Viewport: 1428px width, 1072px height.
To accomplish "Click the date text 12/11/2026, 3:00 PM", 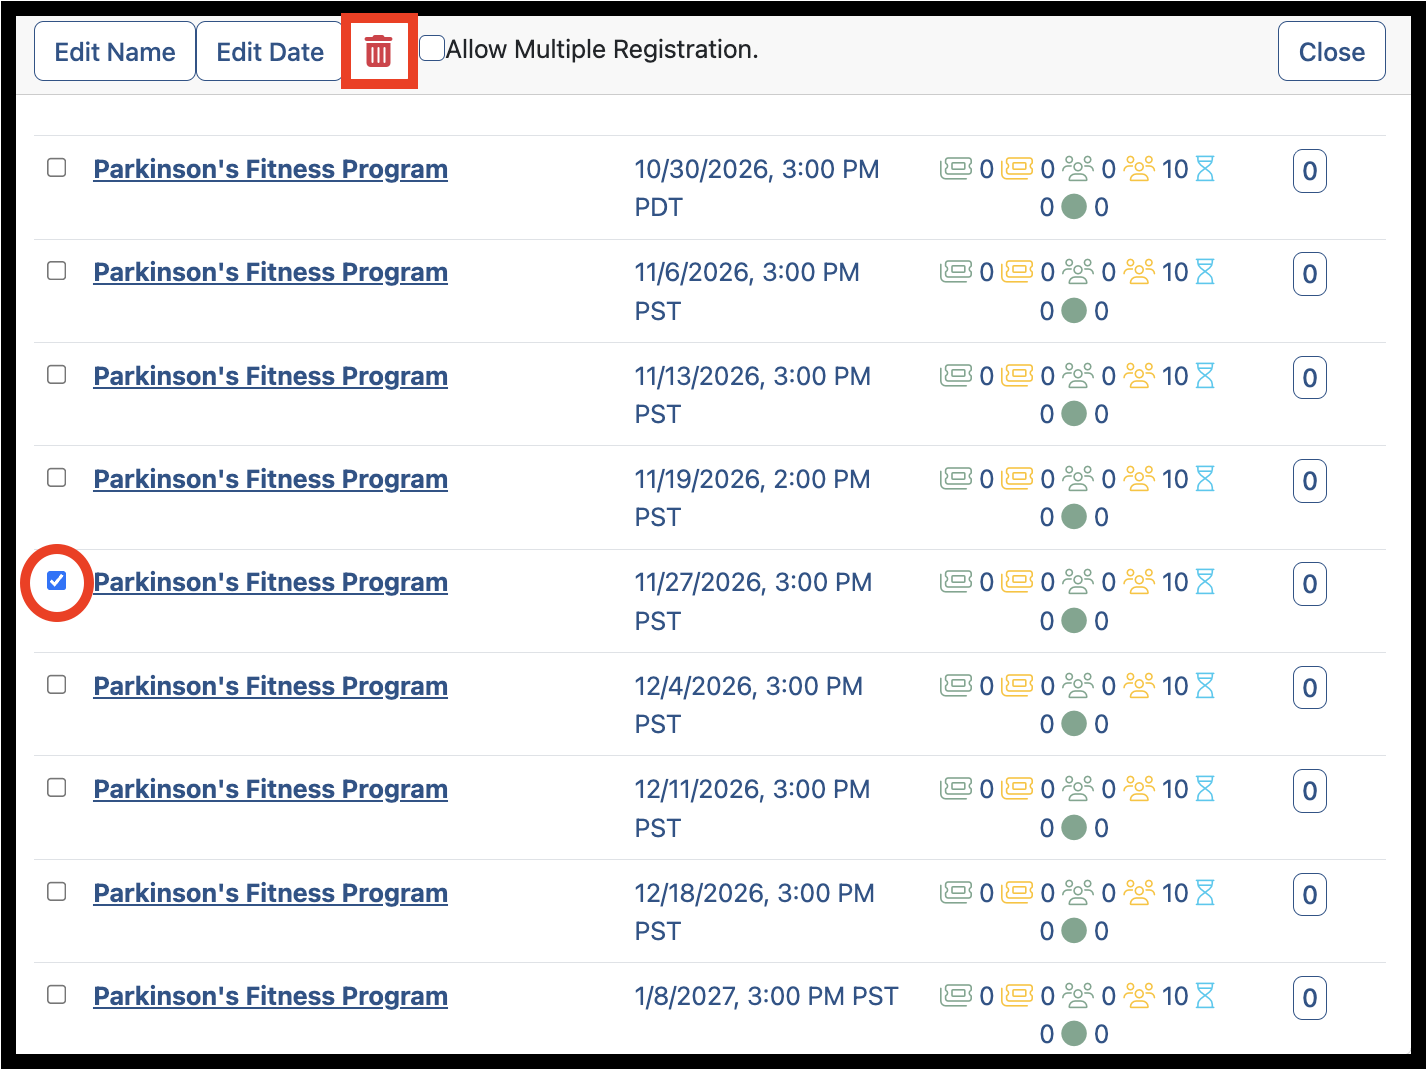I will tap(752, 789).
